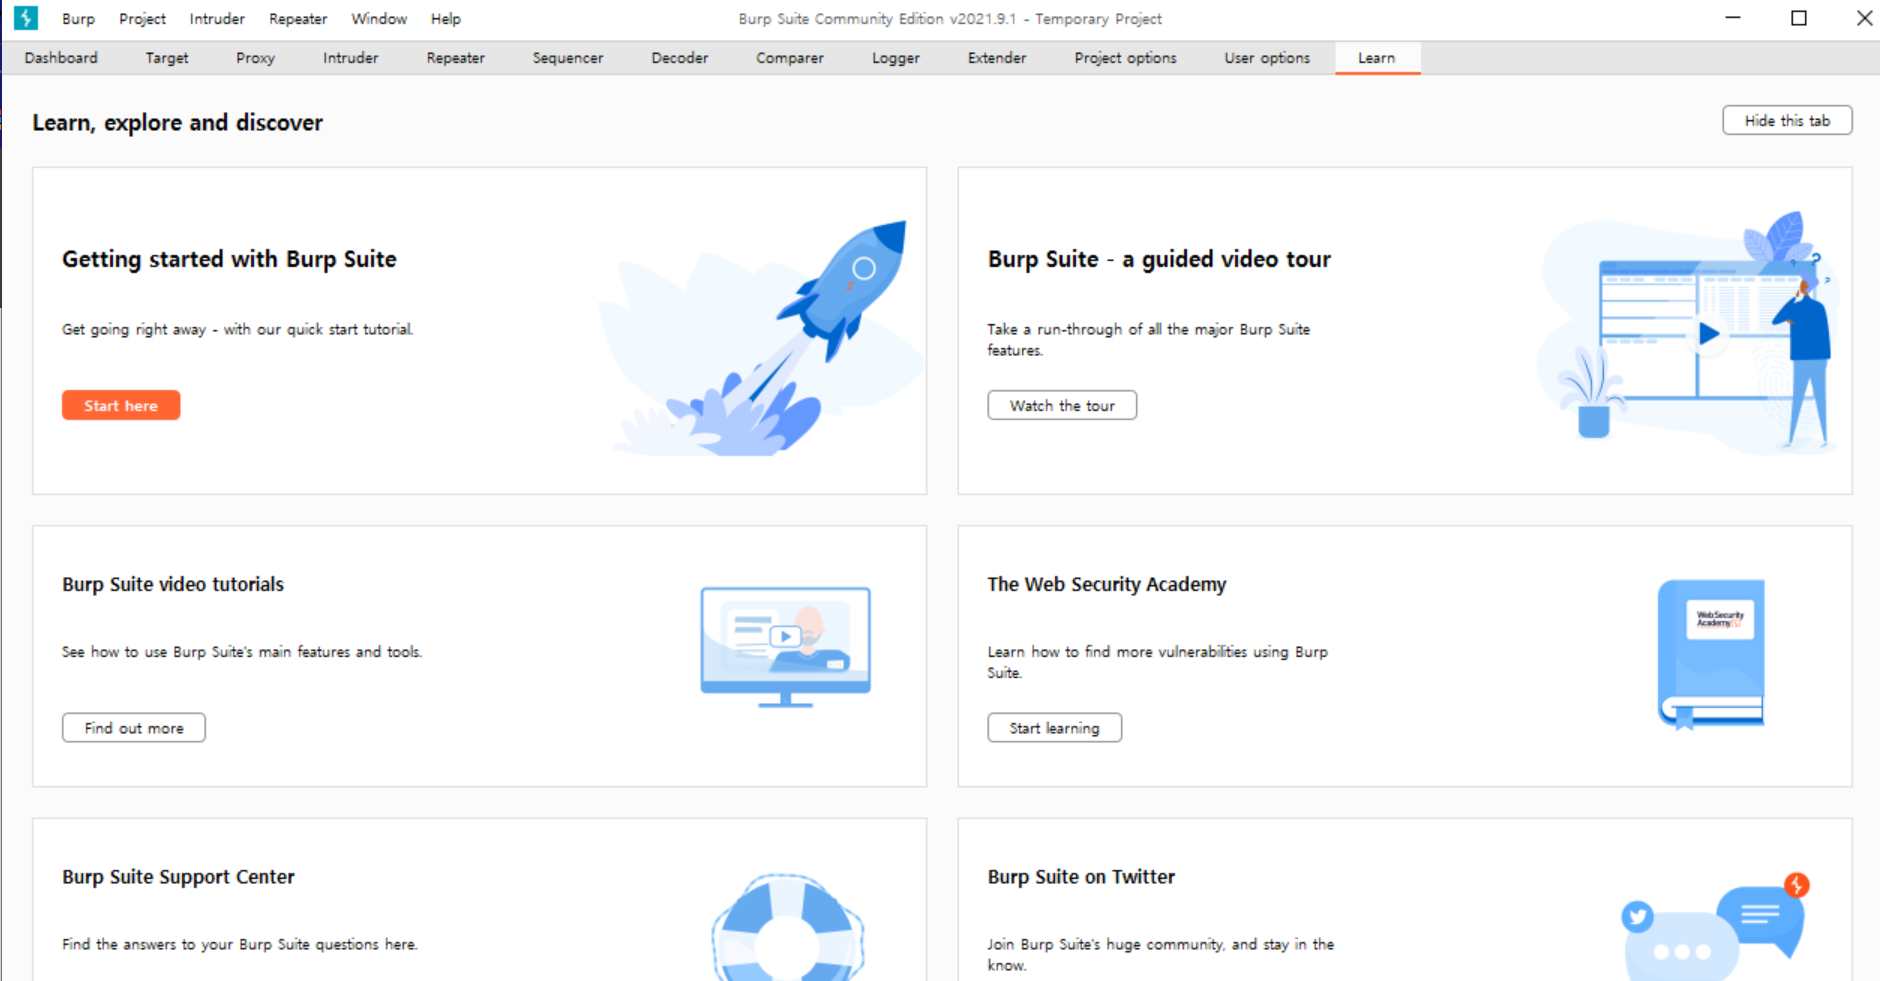Click the rocket illustration in Getting started card
Viewport: 1880px width, 981px height.
coord(762,338)
